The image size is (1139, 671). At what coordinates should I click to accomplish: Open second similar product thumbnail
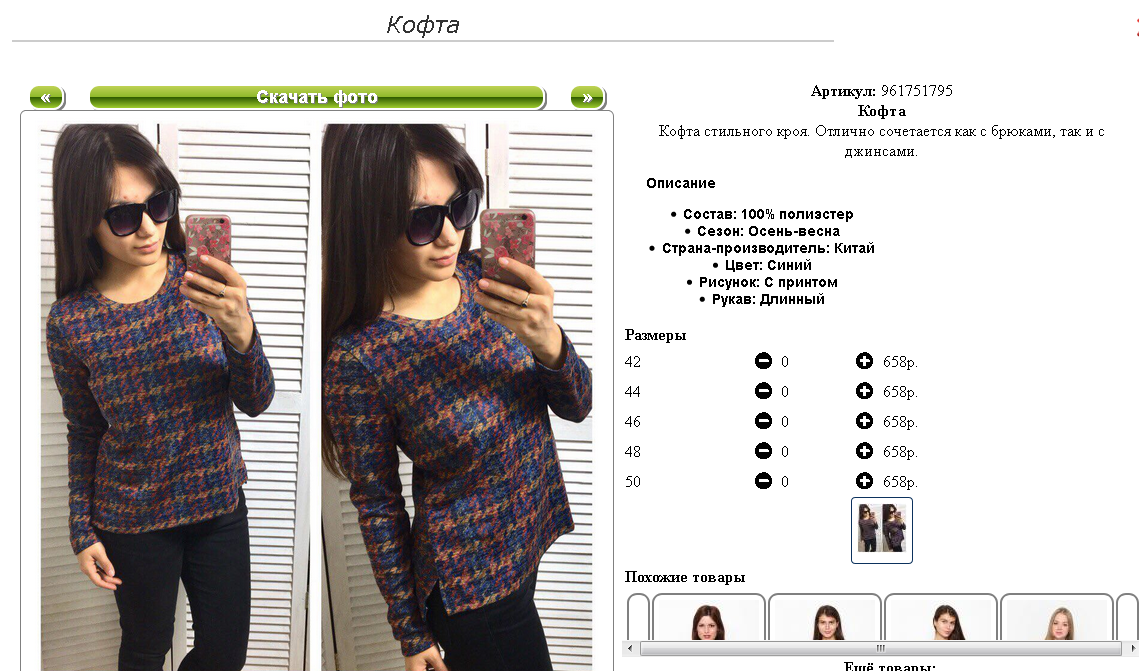tap(824, 617)
